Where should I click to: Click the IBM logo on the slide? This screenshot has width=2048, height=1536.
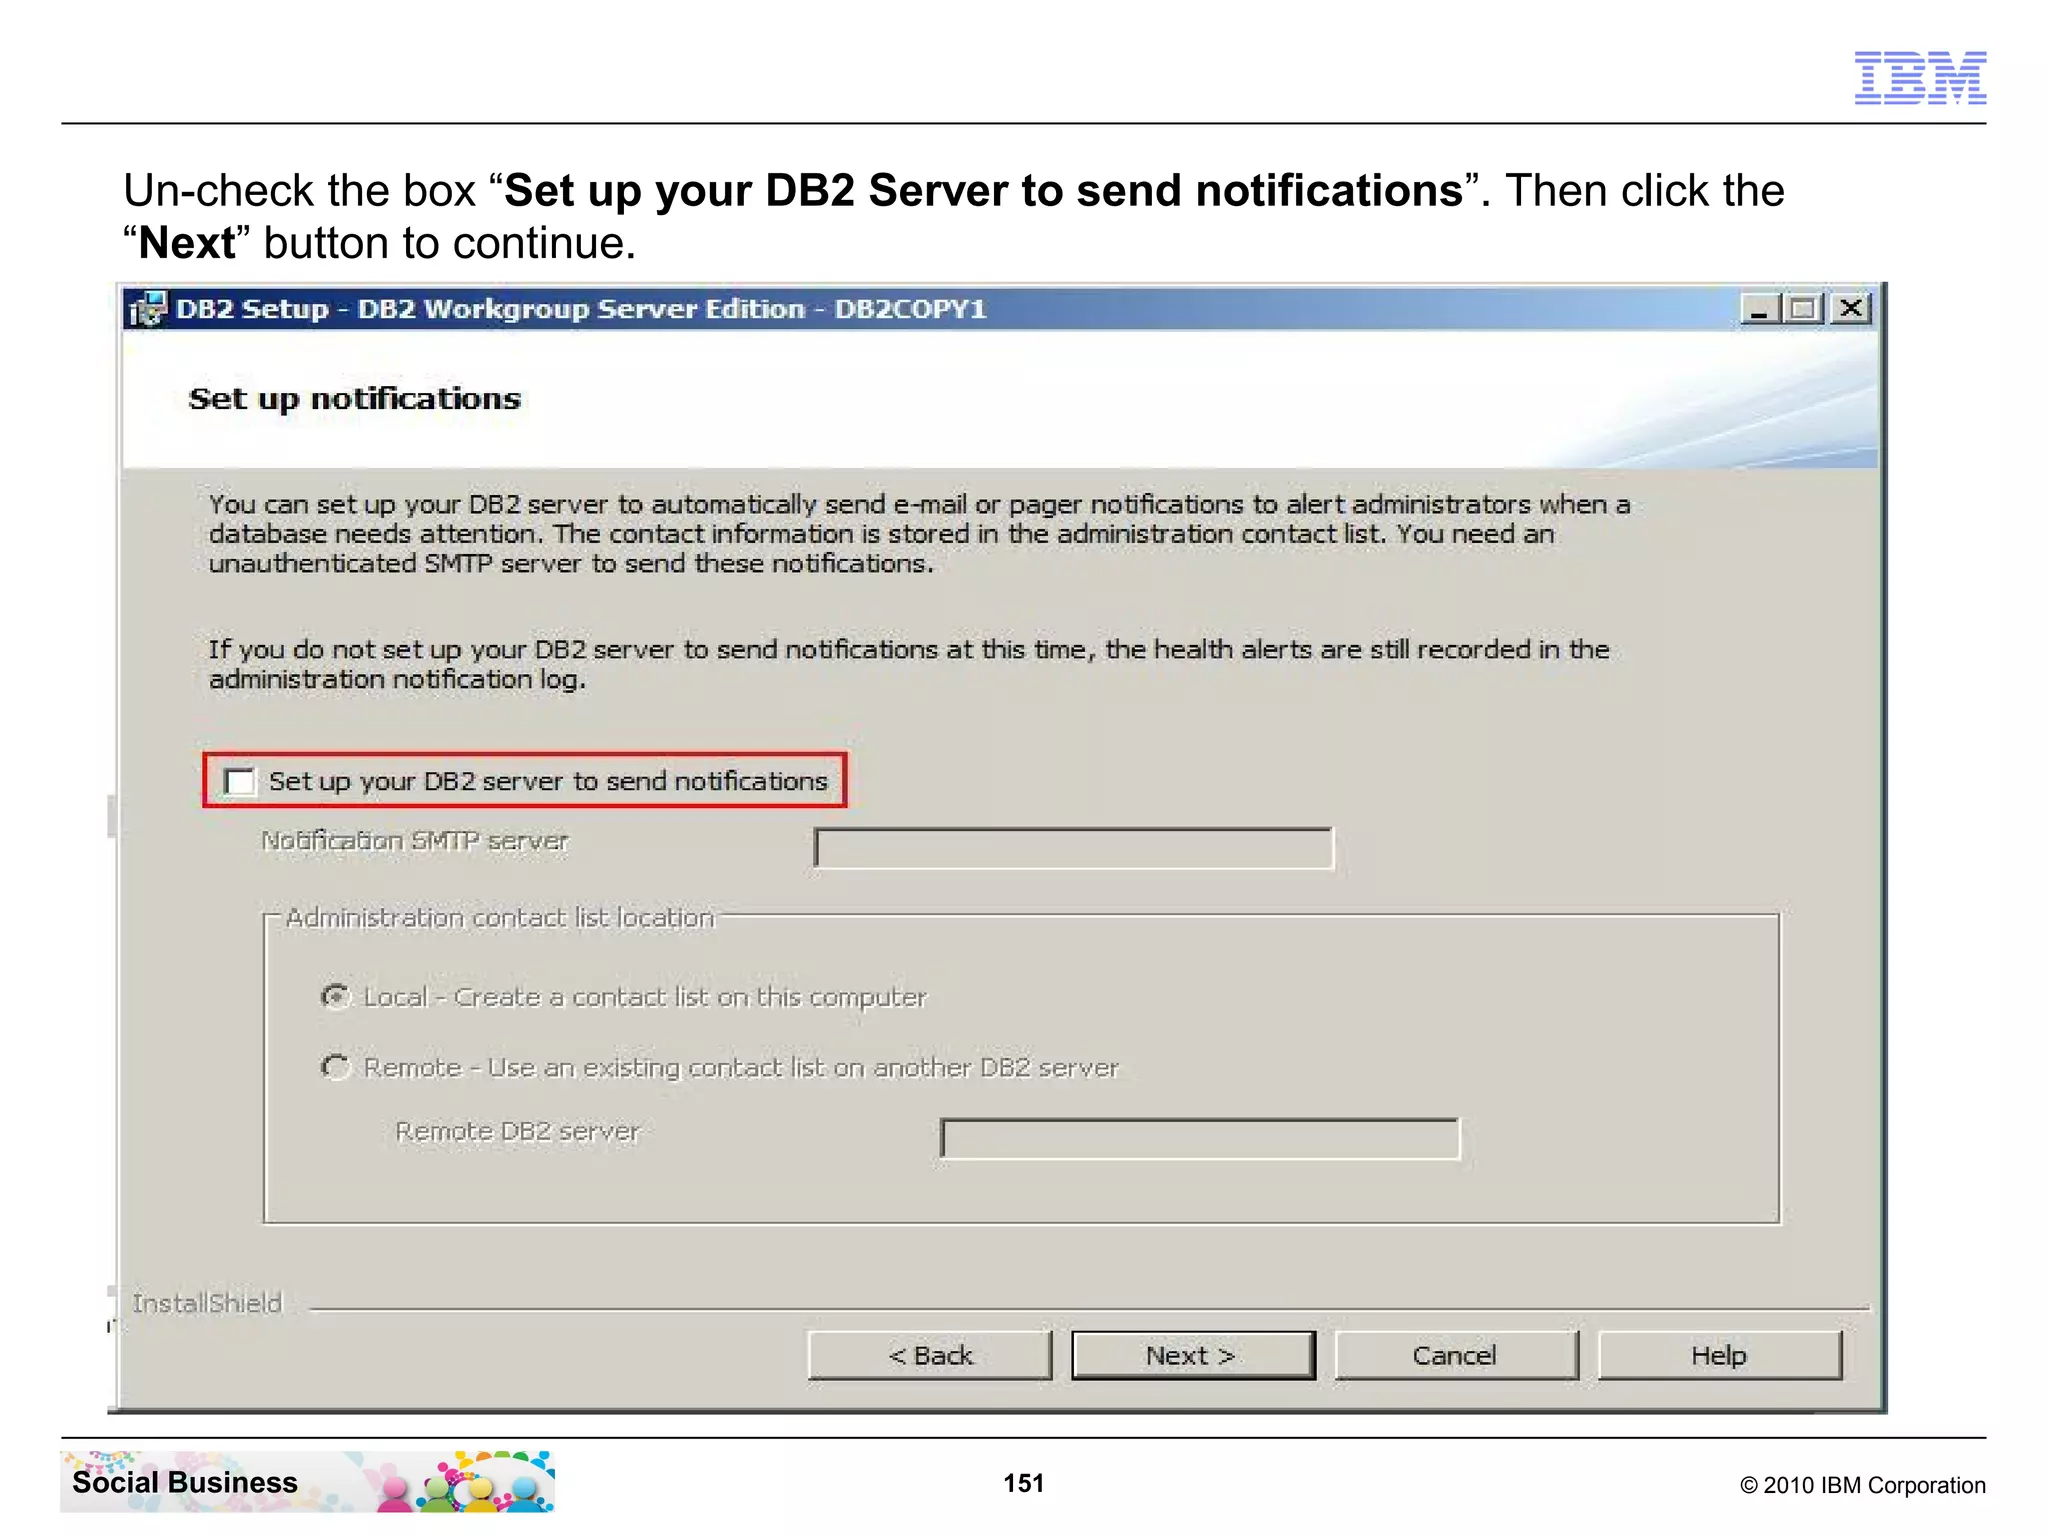1920,78
